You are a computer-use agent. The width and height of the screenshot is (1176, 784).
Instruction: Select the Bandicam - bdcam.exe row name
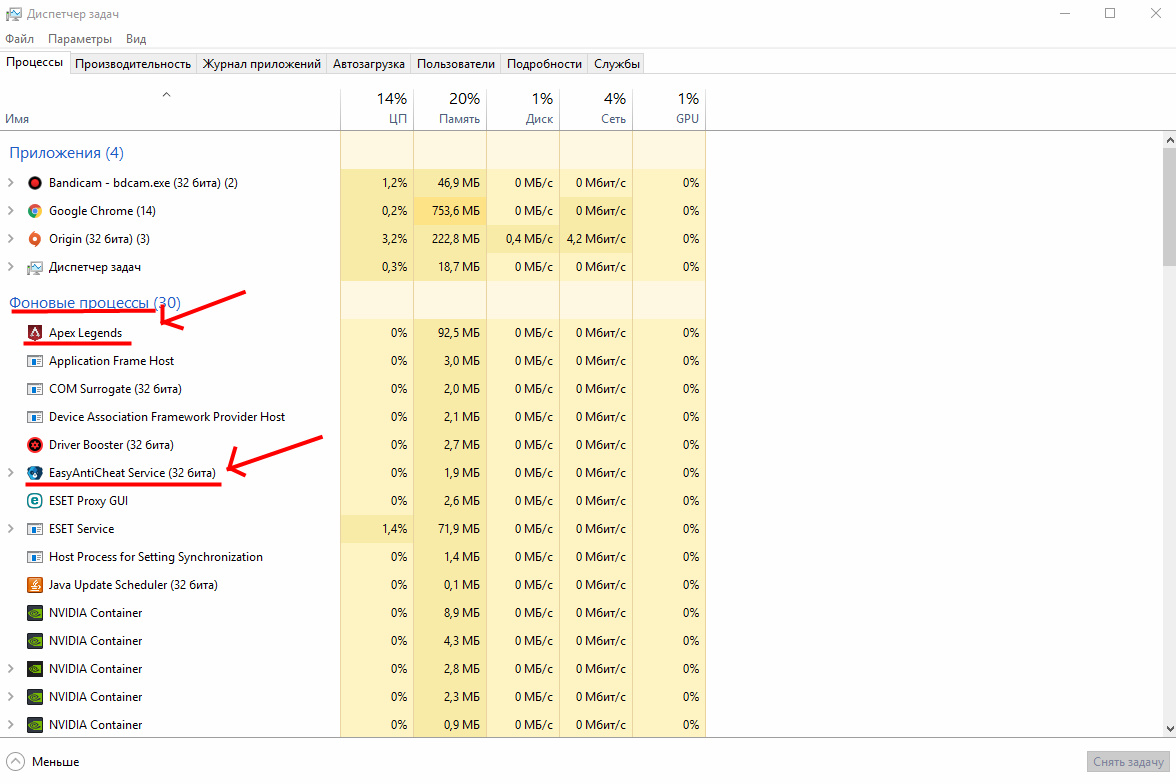point(143,183)
